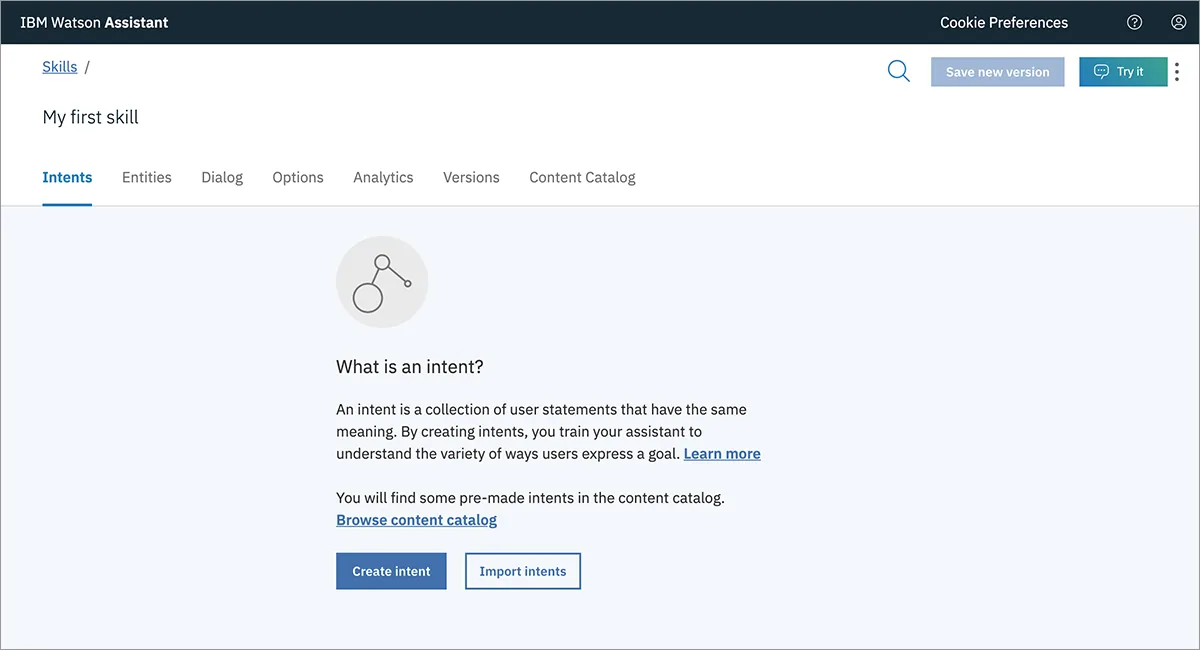Open the Options tab
Screen dimensions: 1200x650
(x=298, y=177)
